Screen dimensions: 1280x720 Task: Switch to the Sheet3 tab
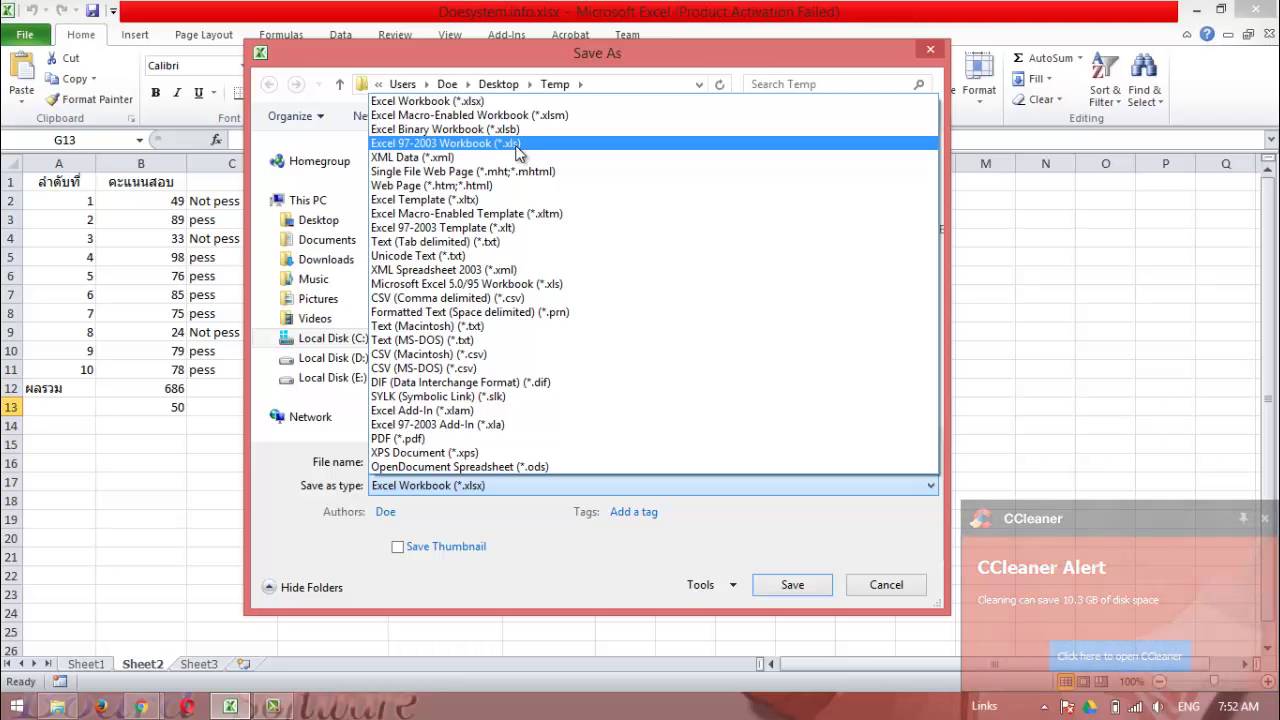click(198, 664)
